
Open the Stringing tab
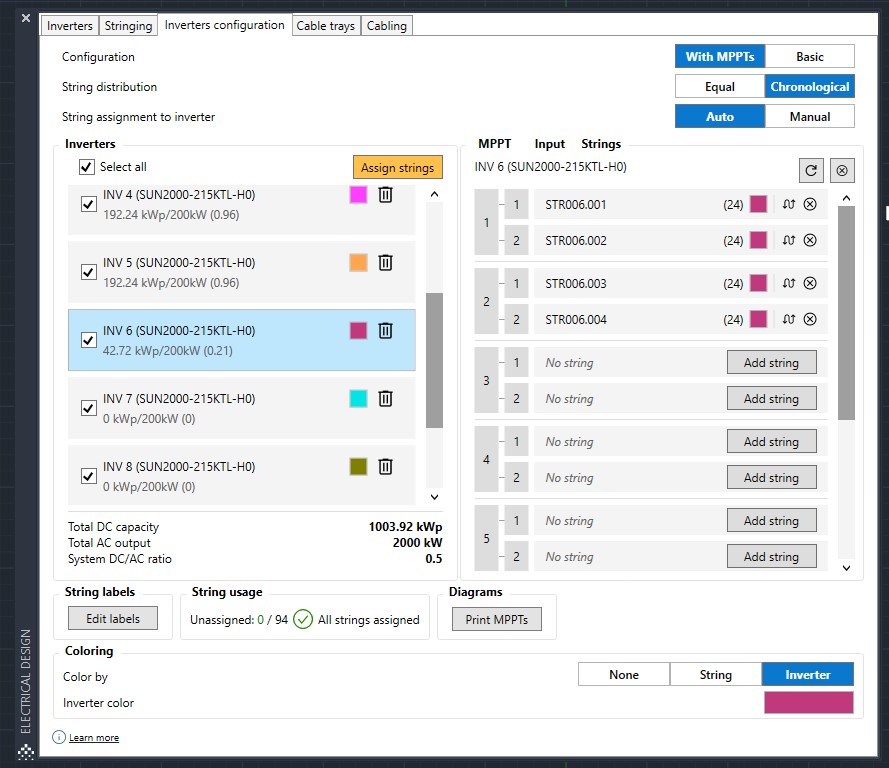click(x=128, y=26)
